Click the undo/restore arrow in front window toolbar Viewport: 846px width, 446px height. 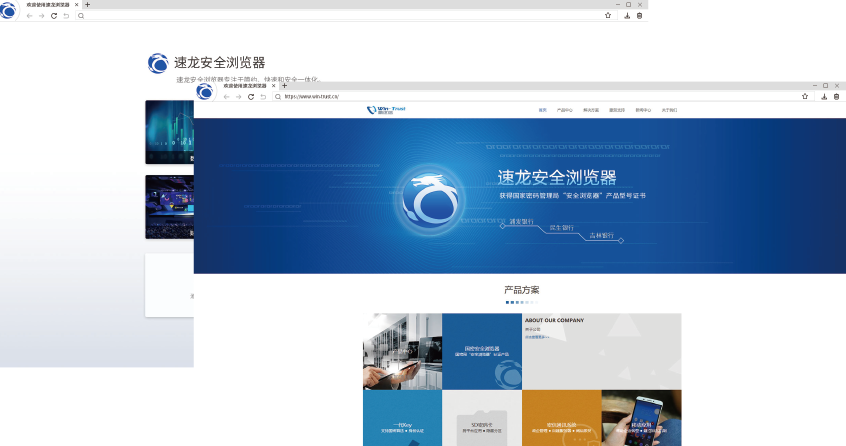[263, 97]
